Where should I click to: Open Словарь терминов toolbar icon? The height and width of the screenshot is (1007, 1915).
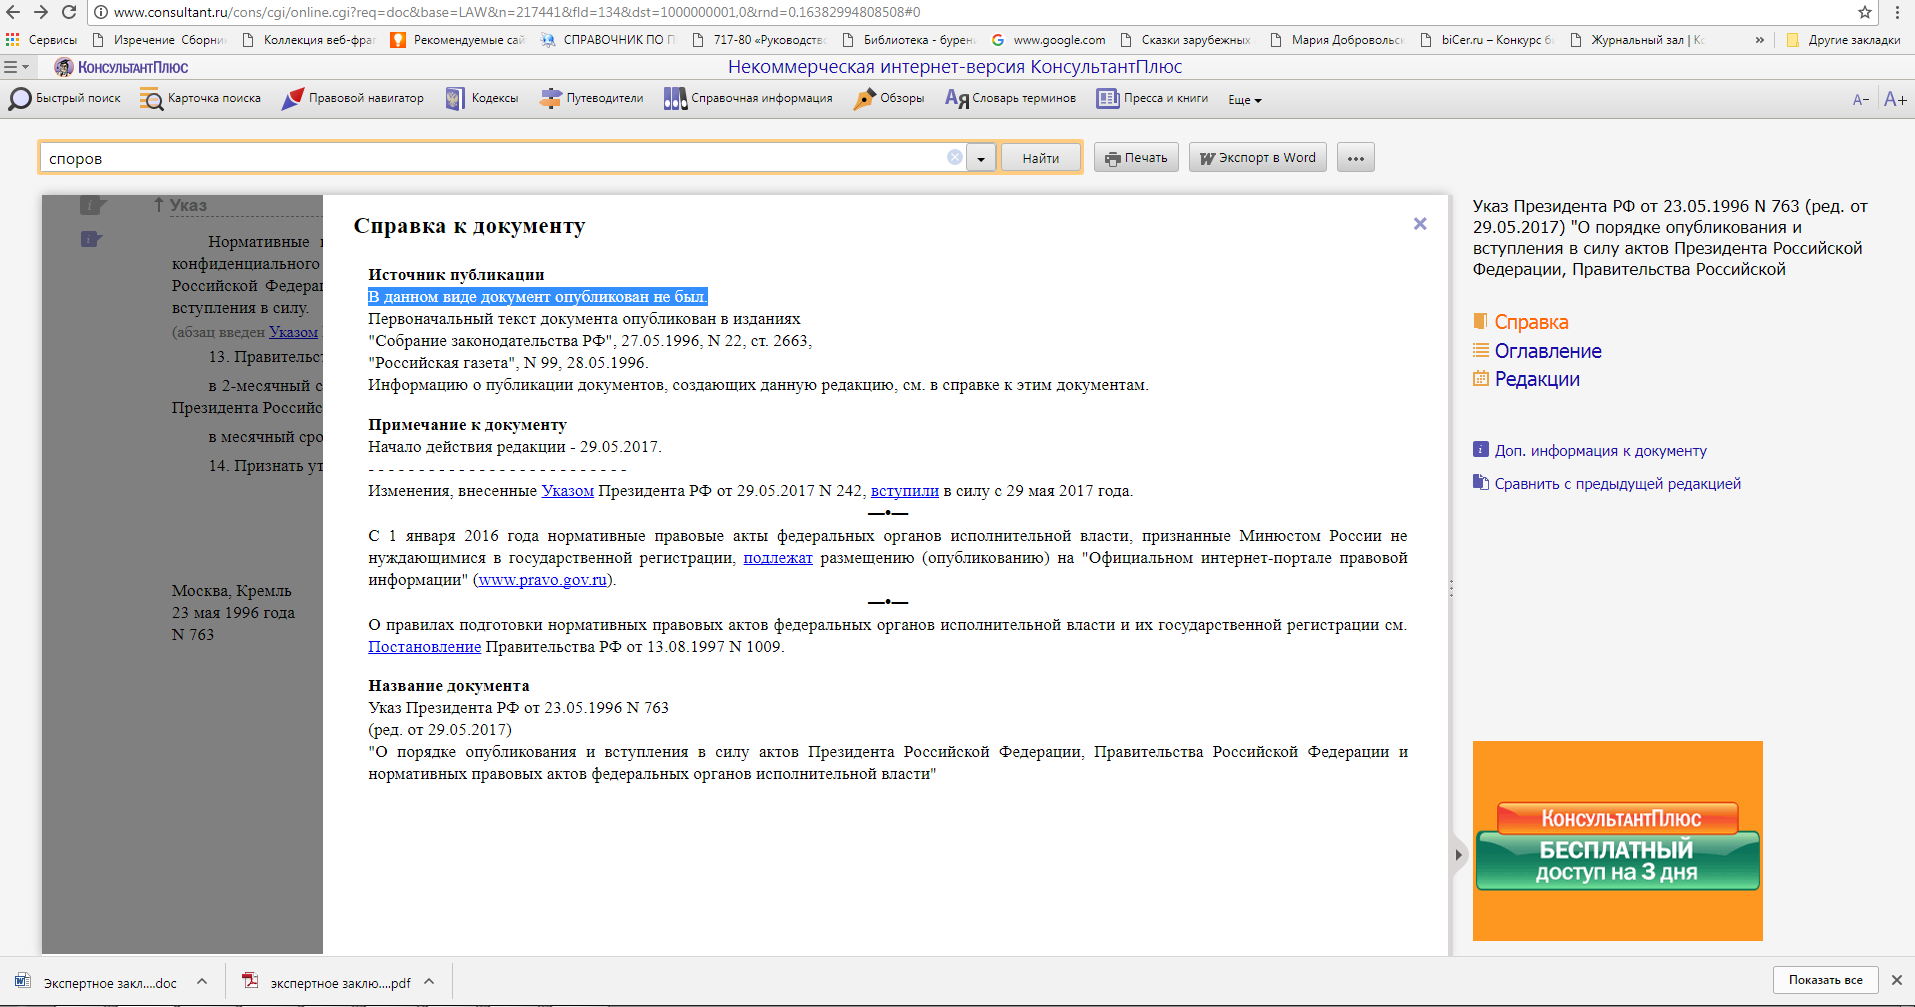(956, 99)
